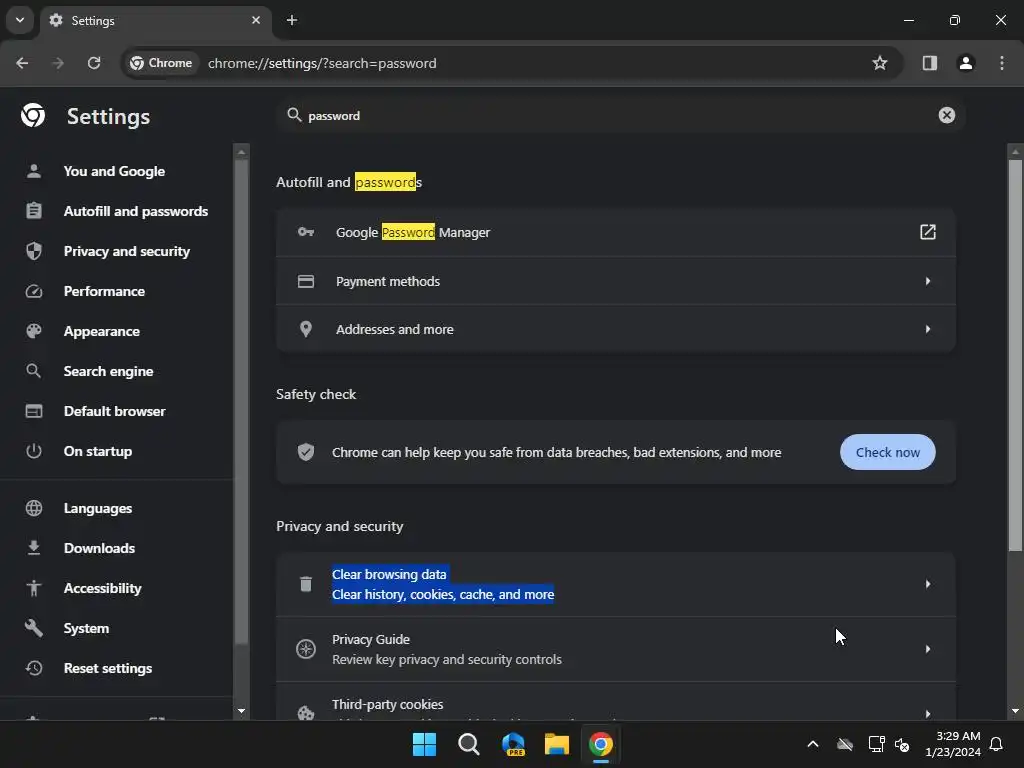The image size is (1024, 768).
Task: Go back to the previous page
Action: click(22, 63)
